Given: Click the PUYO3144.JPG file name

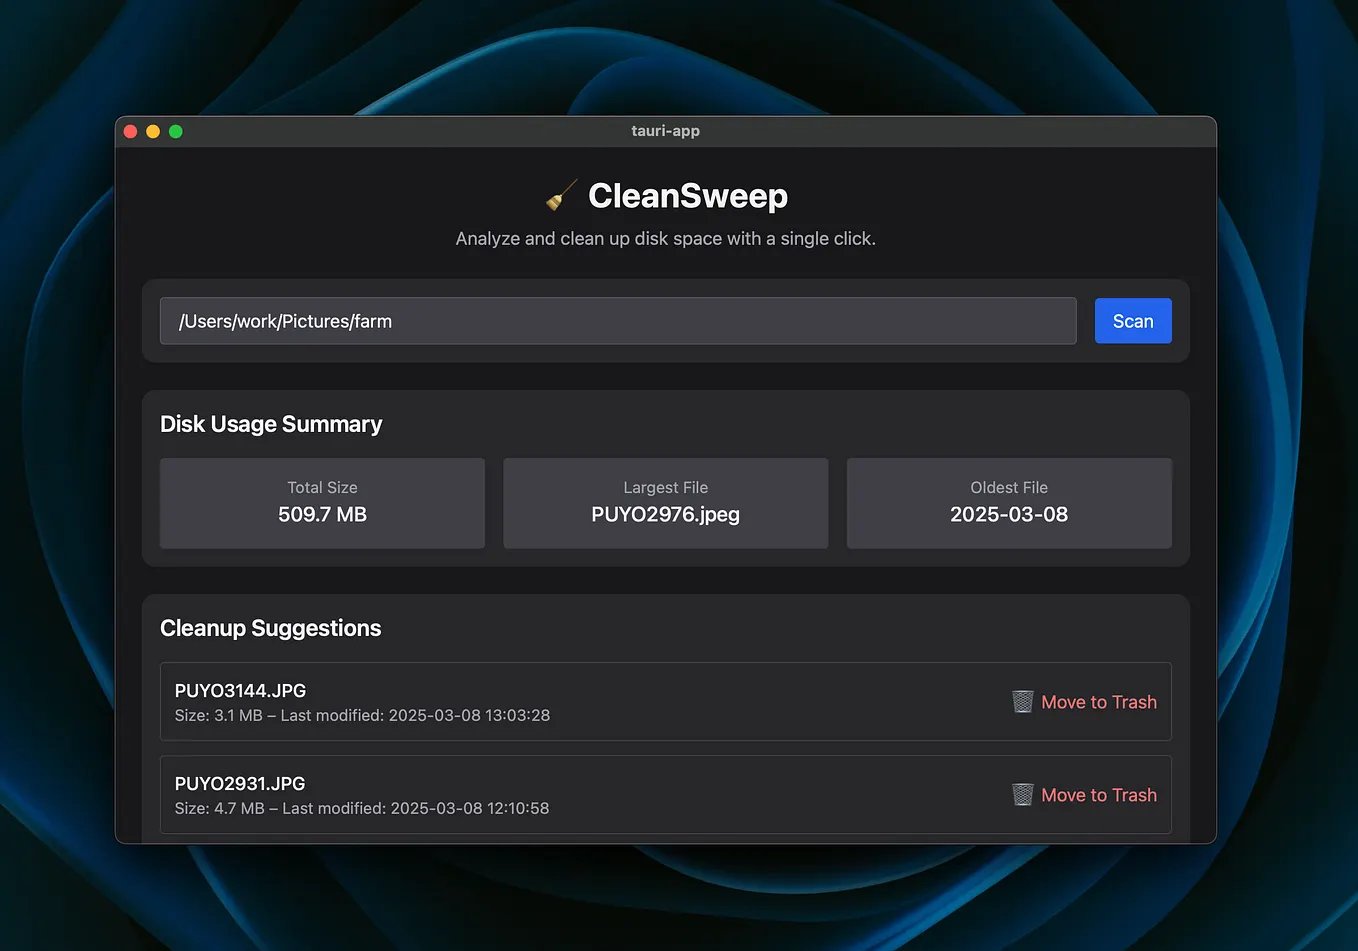Looking at the screenshot, I should [x=241, y=690].
